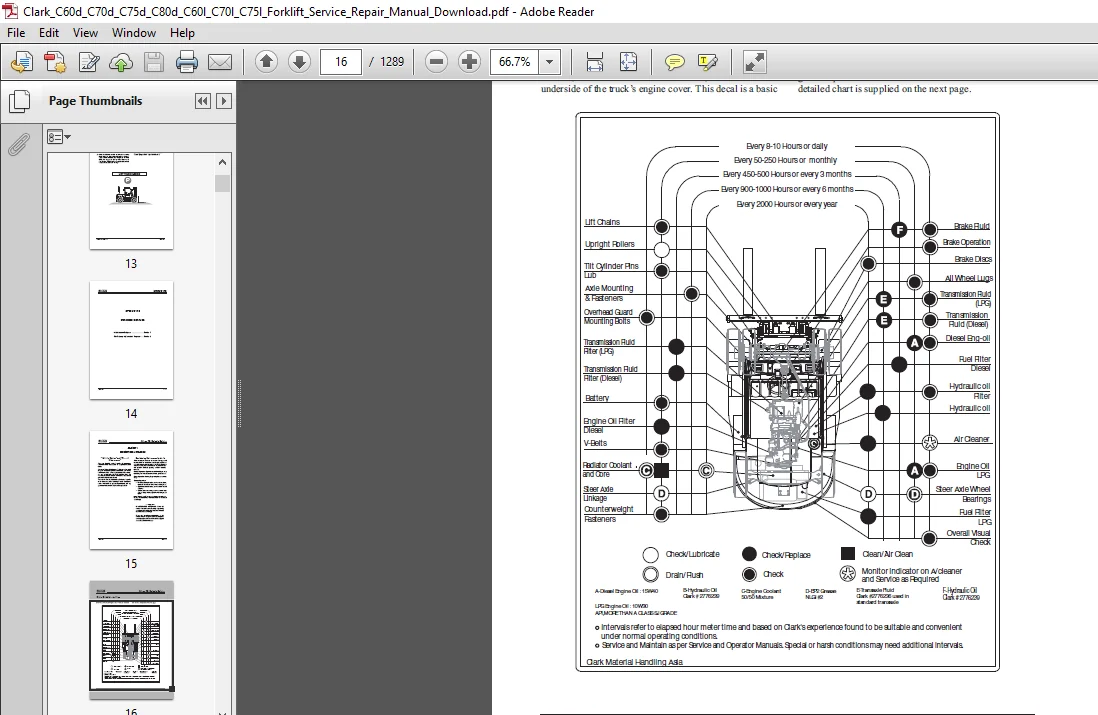The height and width of the screenshot is (715, 1098).
Task: Open the File menu
Action: tap(16, 33)
